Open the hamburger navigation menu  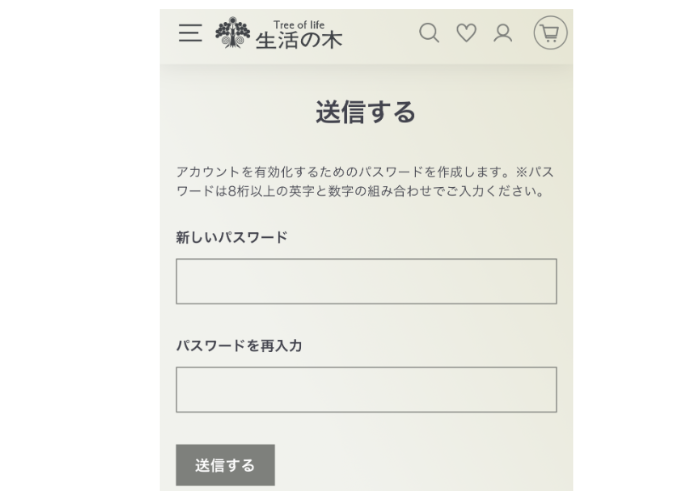[x=190, y=33]
